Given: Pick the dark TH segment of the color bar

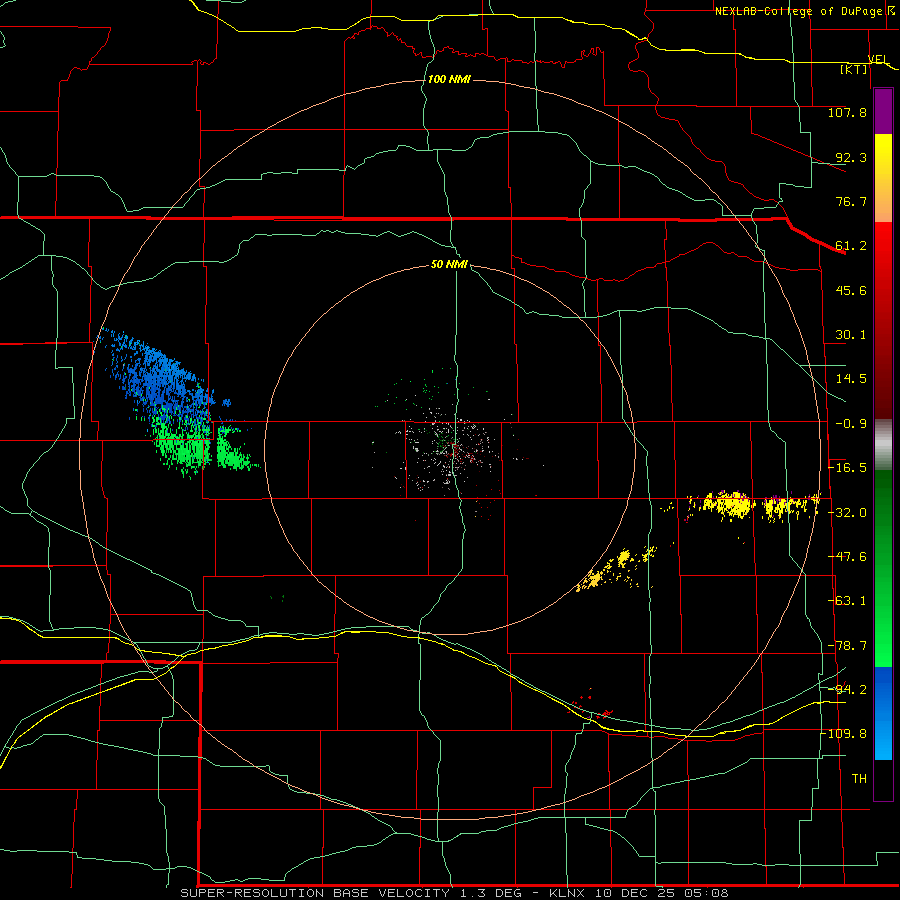Looking at the screenshot, I should (883, 779).
